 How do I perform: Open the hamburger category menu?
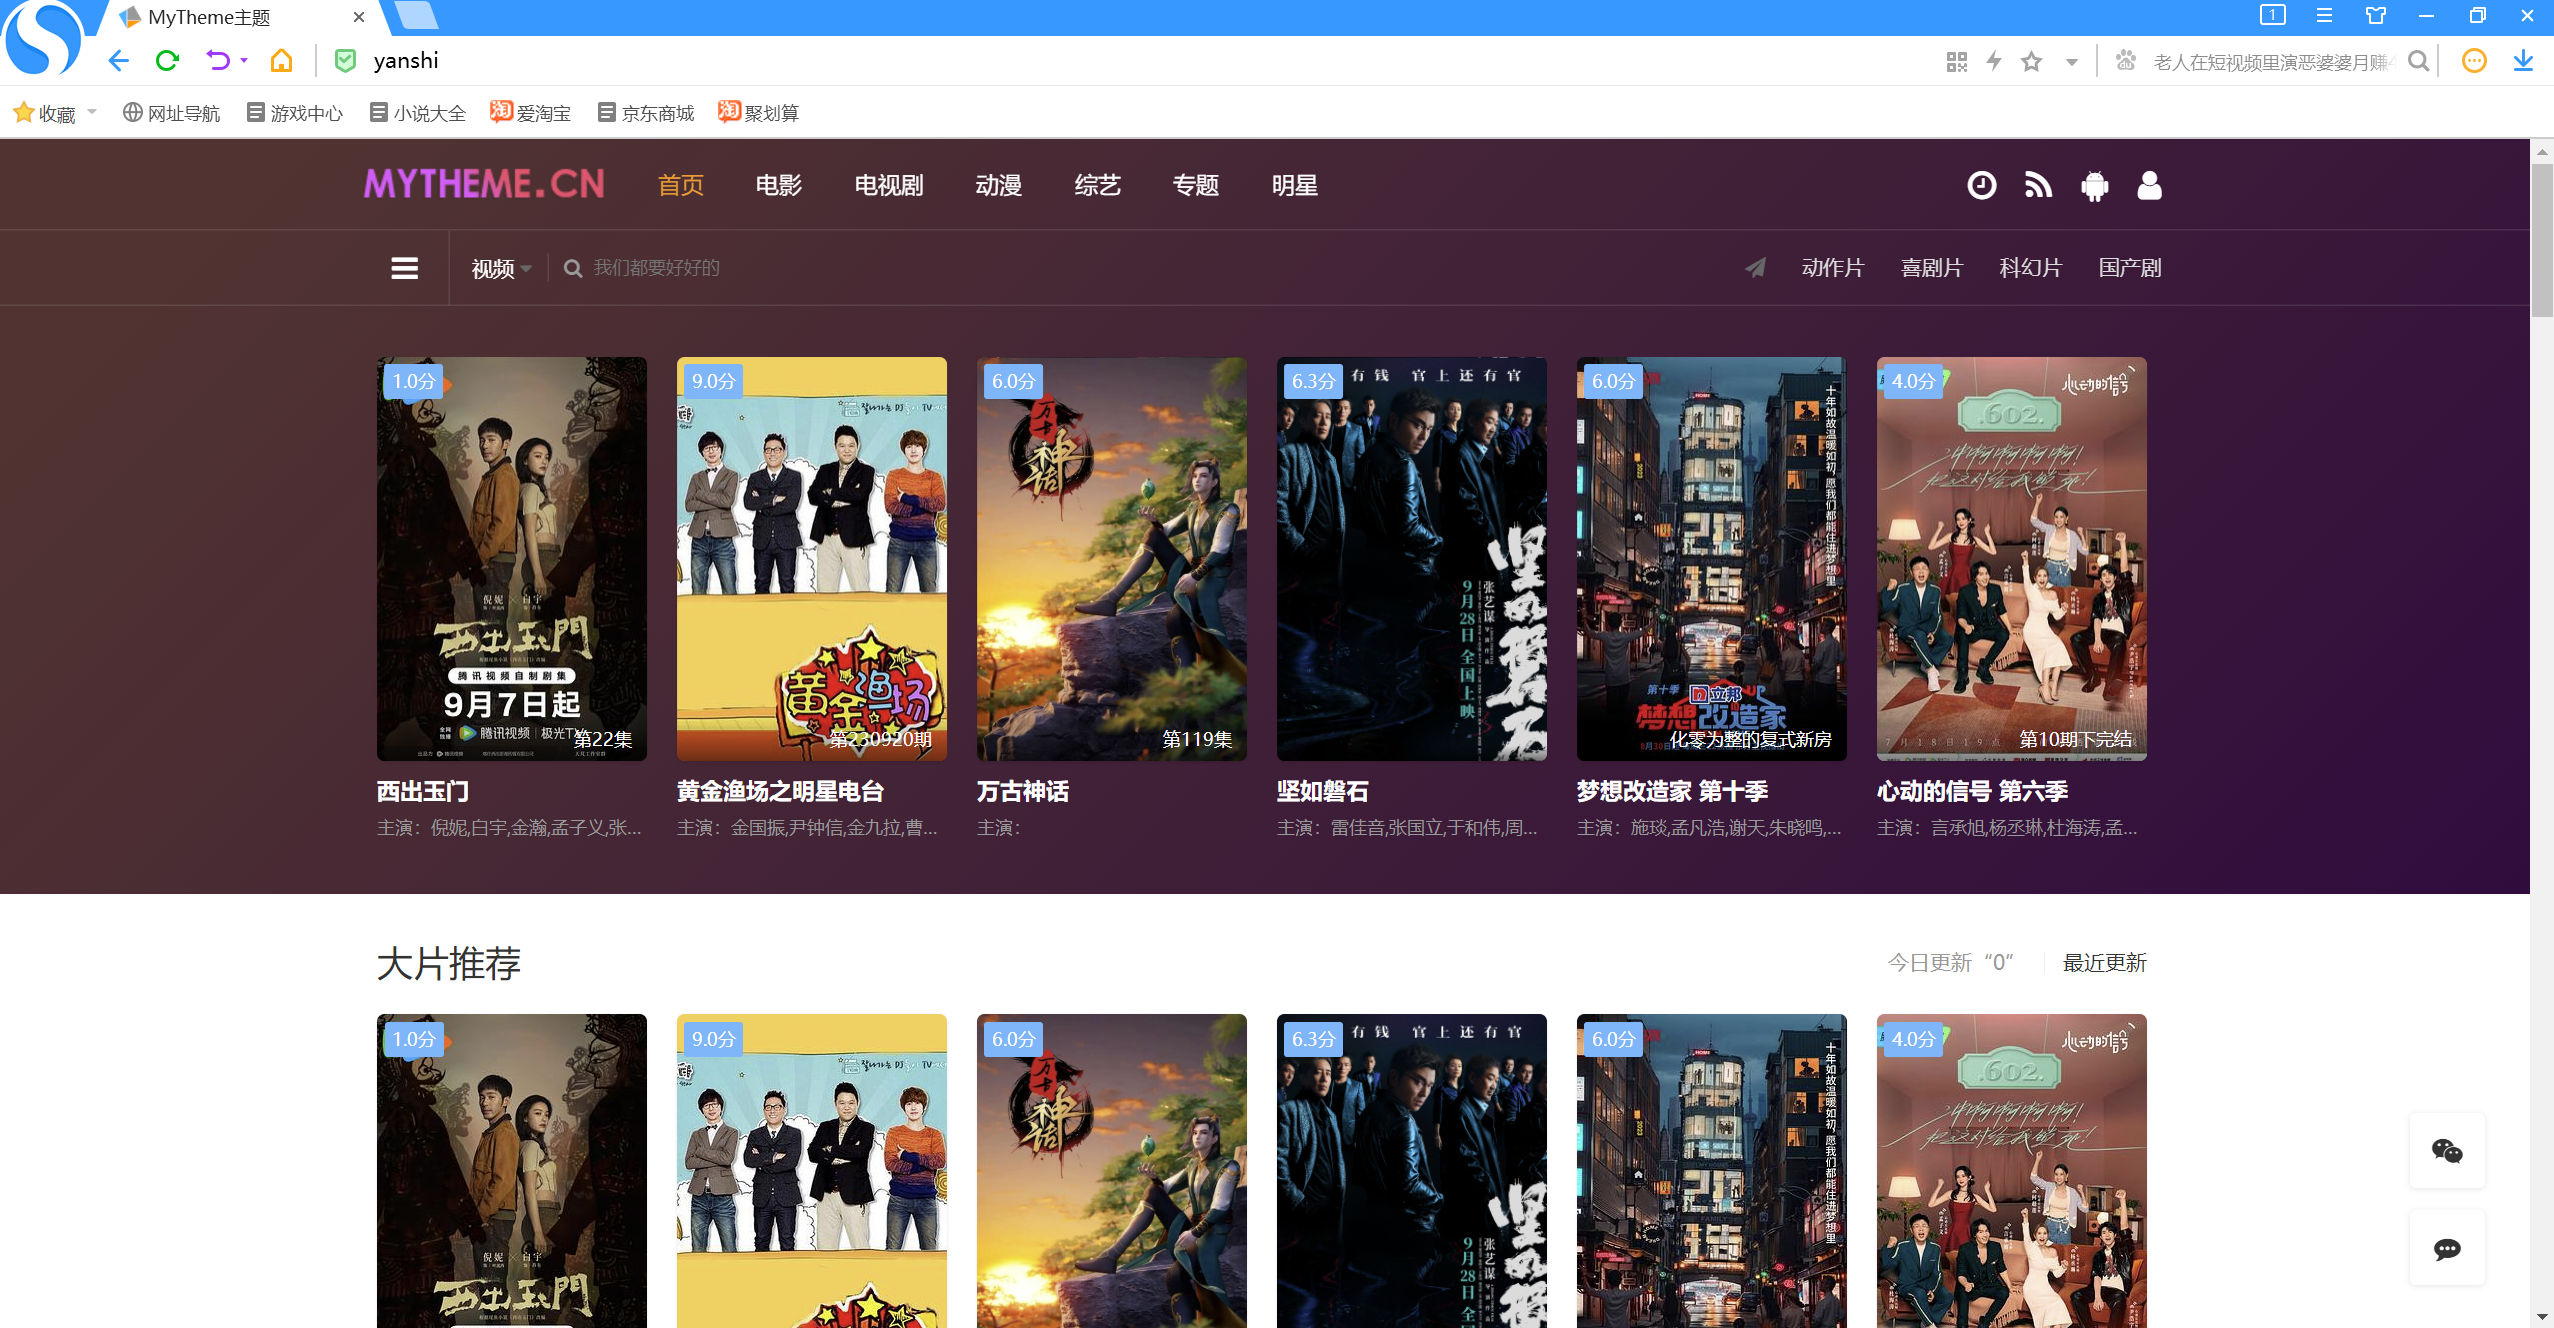[404, 268]
